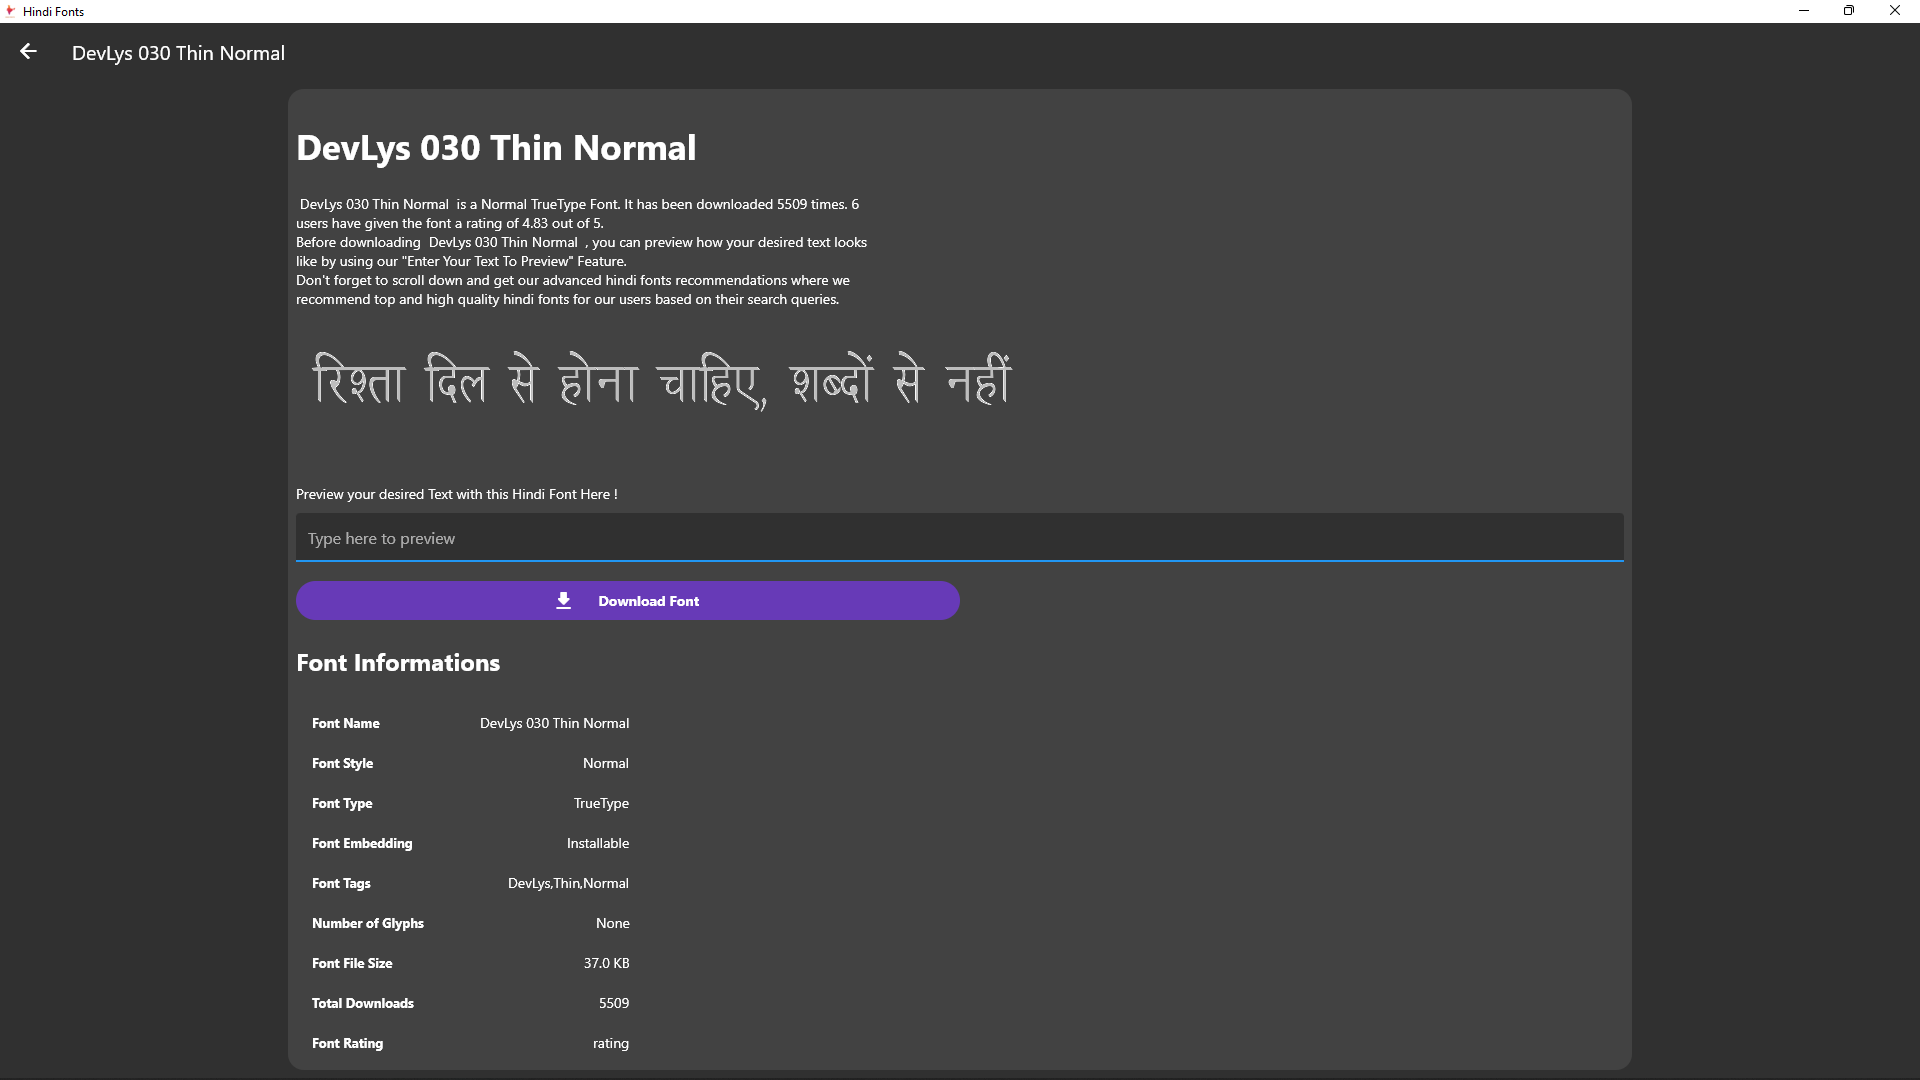The height and width of the screenshot is (1080, 1920).
Task: Click the Font Type value TrueType
Action: 601,803
